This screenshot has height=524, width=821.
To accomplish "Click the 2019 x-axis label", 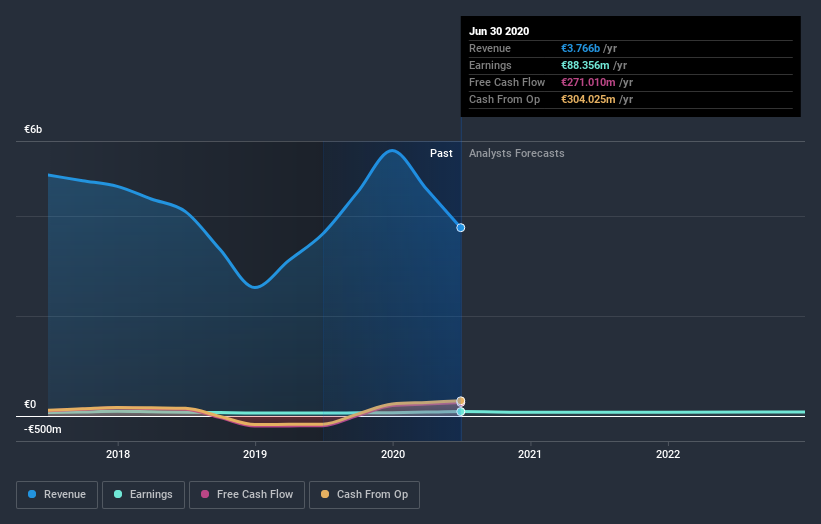I will tap(255, 454).
